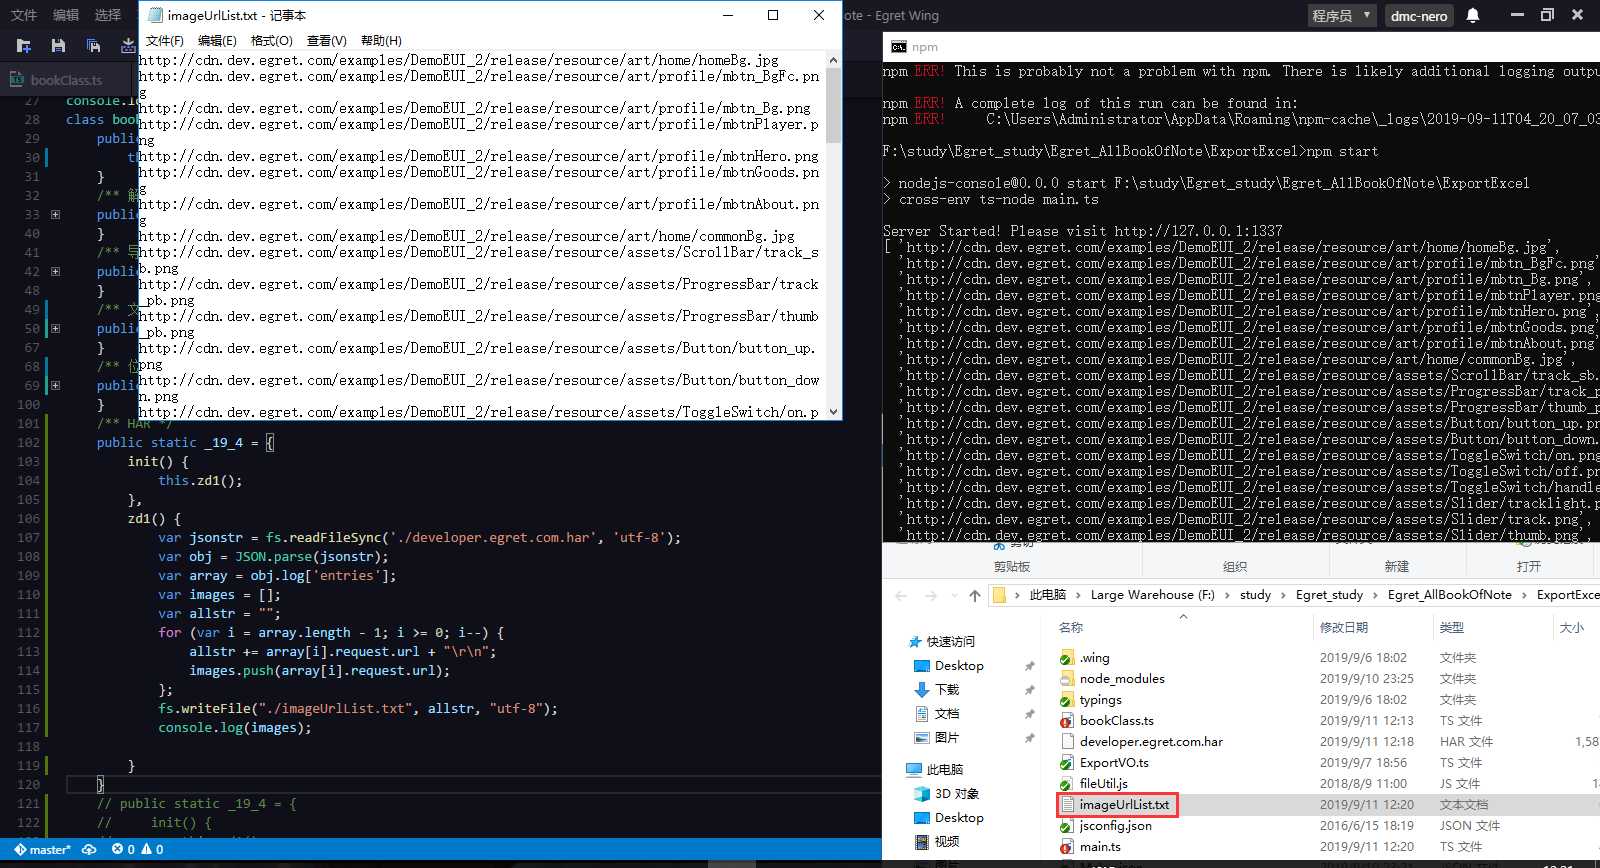Expand chevron after Egret_study breadcrumb
This screenshot has width=1600, height=868.
pos(1376,595)
